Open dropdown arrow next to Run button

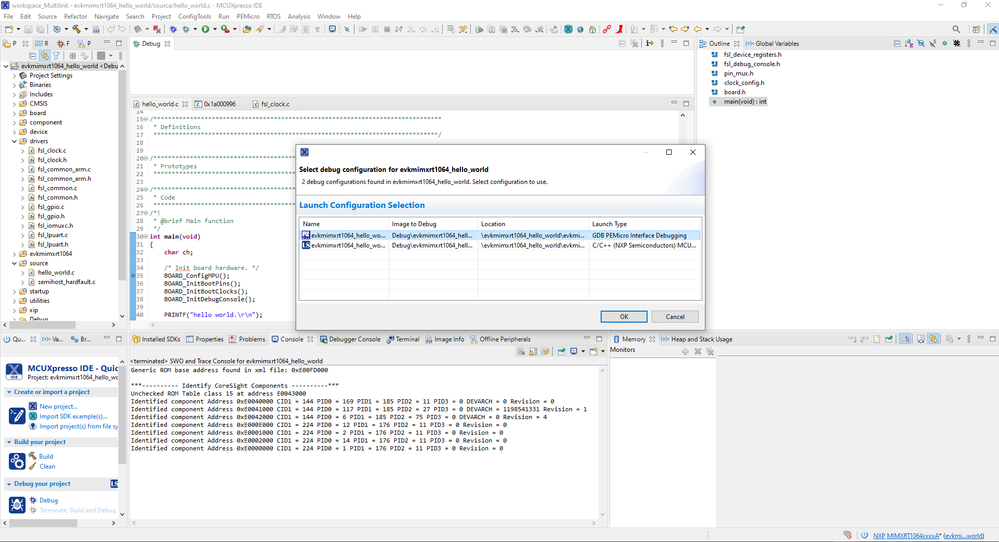click(215, 29)
